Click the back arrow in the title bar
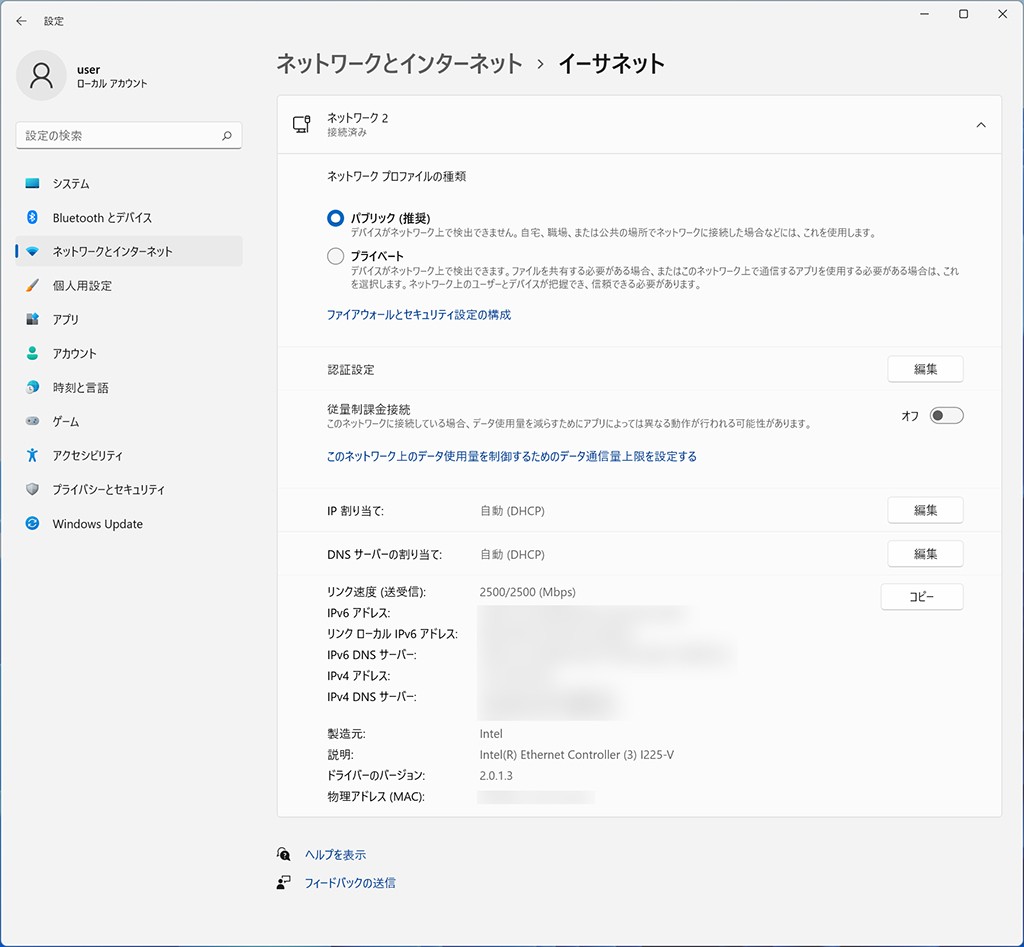Image resolution: width=1024 pixels, height=947 pixels. tap(21, 21)
